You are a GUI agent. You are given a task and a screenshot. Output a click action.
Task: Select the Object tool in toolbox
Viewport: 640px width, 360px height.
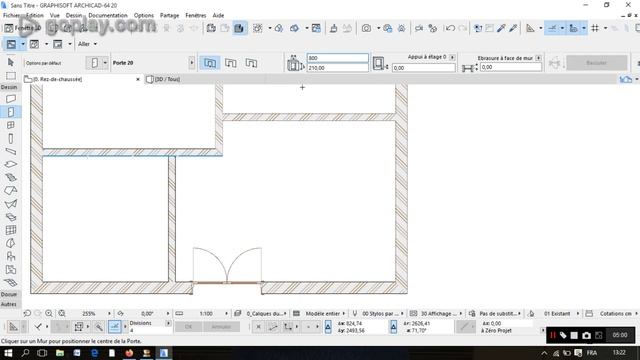pyautogui.click(x=11, y=256)
